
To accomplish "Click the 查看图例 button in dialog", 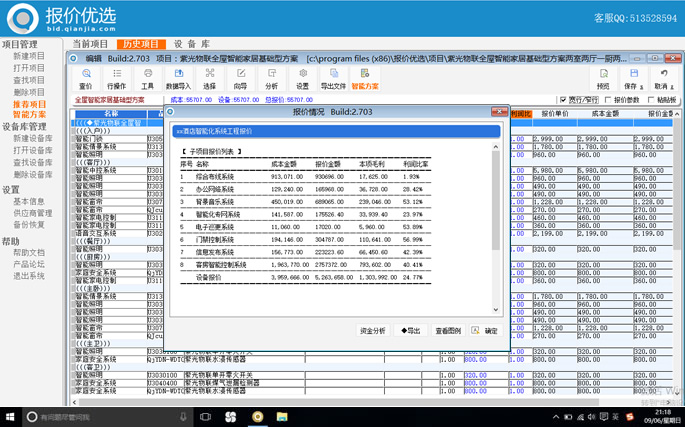I will pyautogui.click(x=448, y=330).
